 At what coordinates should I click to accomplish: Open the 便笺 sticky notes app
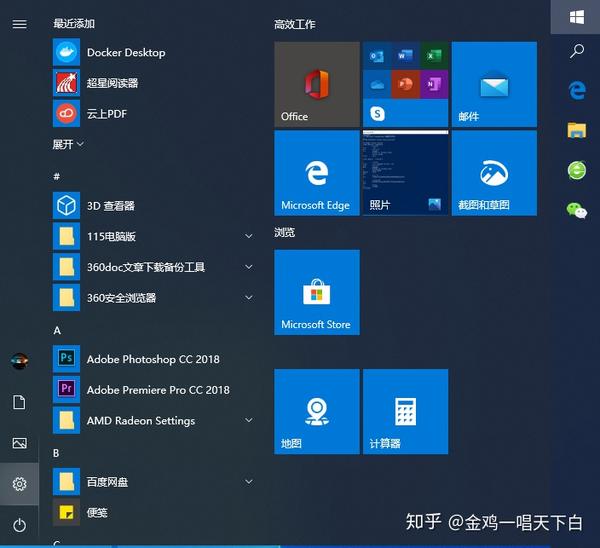tap(153, 512)
